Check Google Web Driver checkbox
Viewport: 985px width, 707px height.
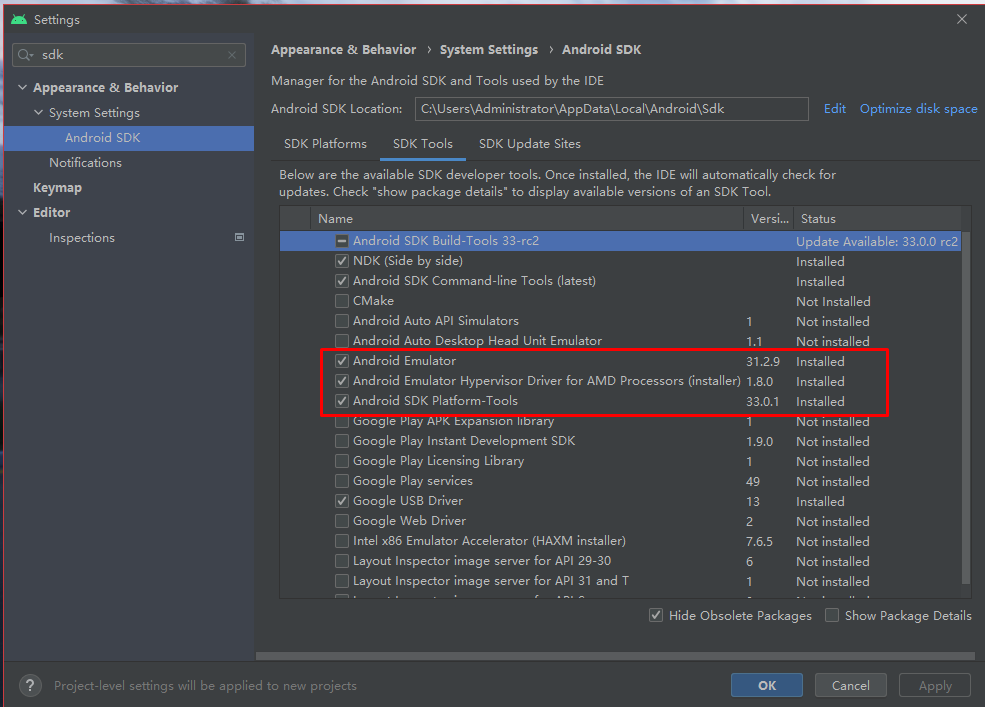tap(342, 521)
